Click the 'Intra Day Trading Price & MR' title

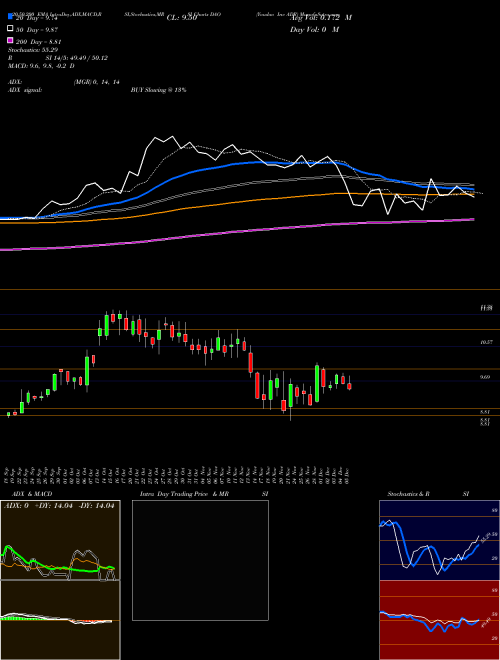[184, 494]
